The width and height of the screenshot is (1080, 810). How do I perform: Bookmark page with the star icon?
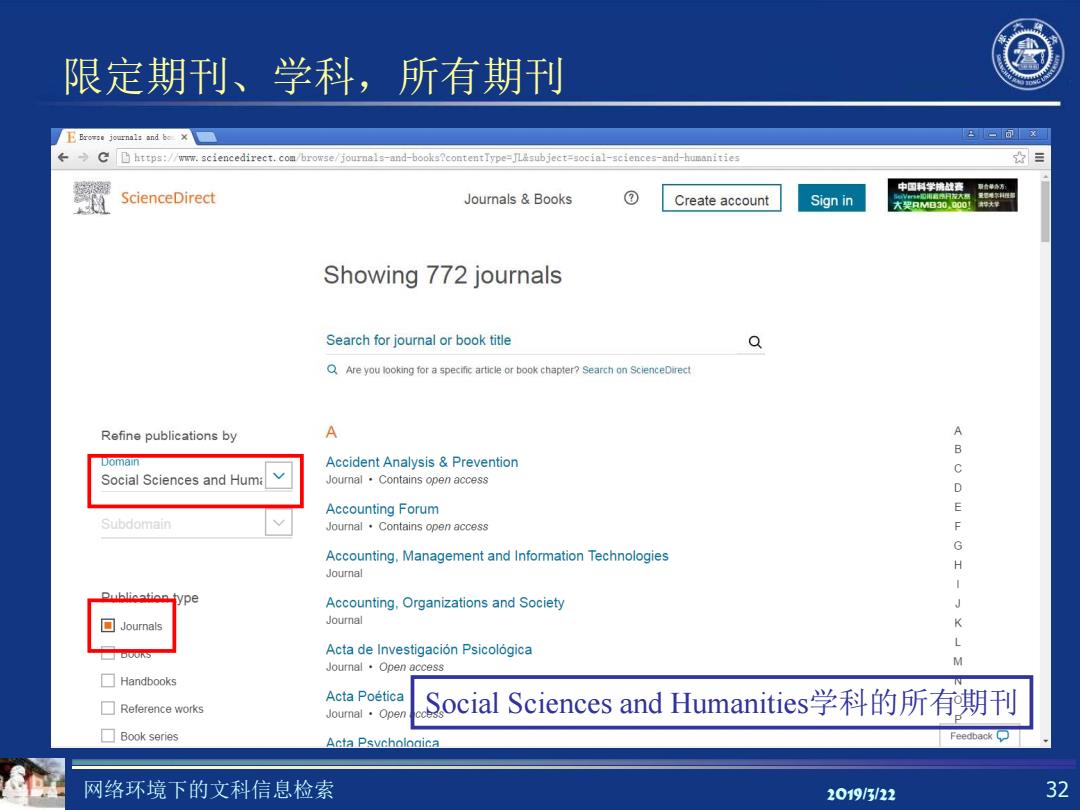pyautogui.click(x=1019, y=158)
